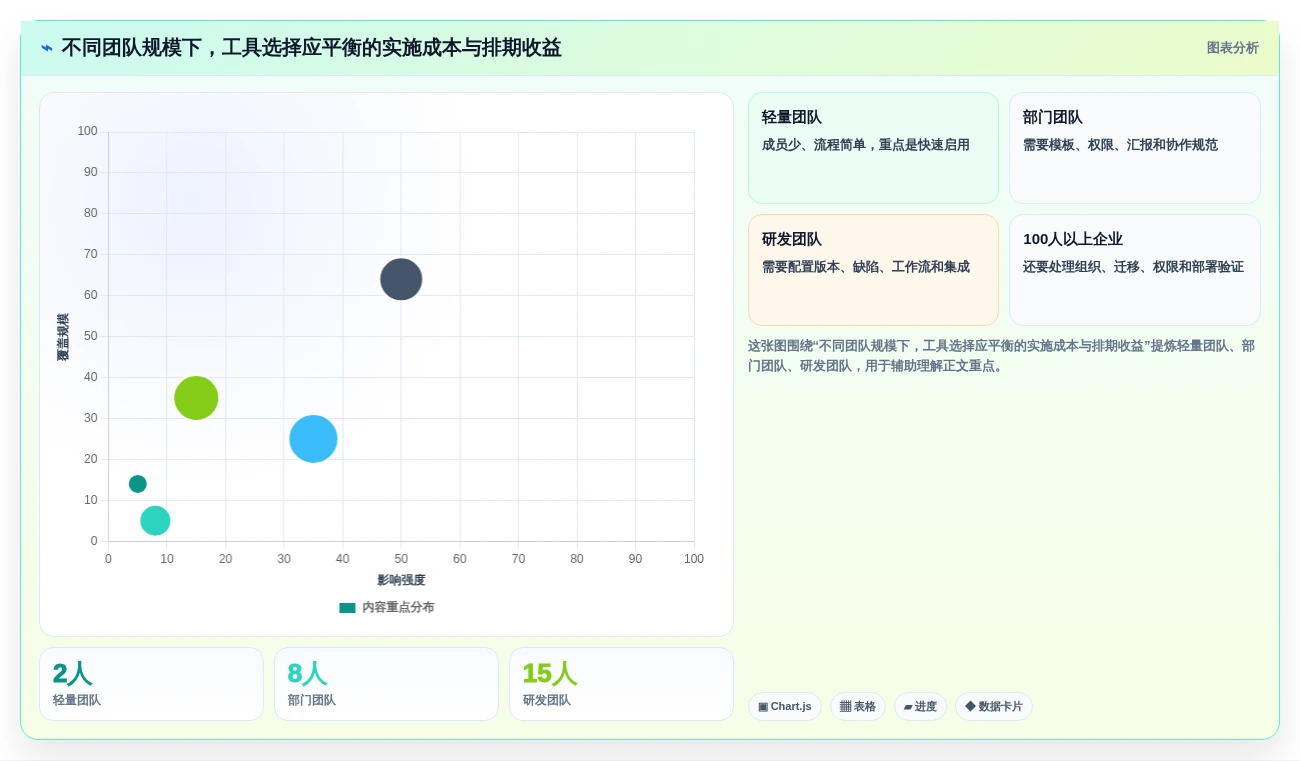Open the 轻量团队 card about 快速启用
1300x761 pixels.
pos(873,148)
